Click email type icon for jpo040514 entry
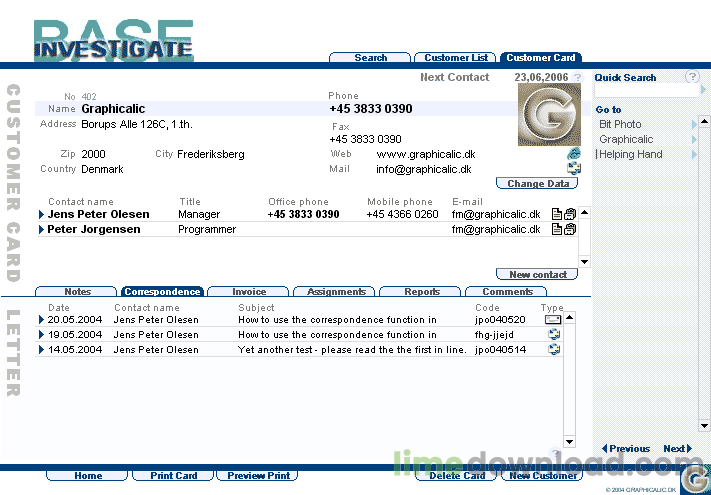 (x=554, y=349)
